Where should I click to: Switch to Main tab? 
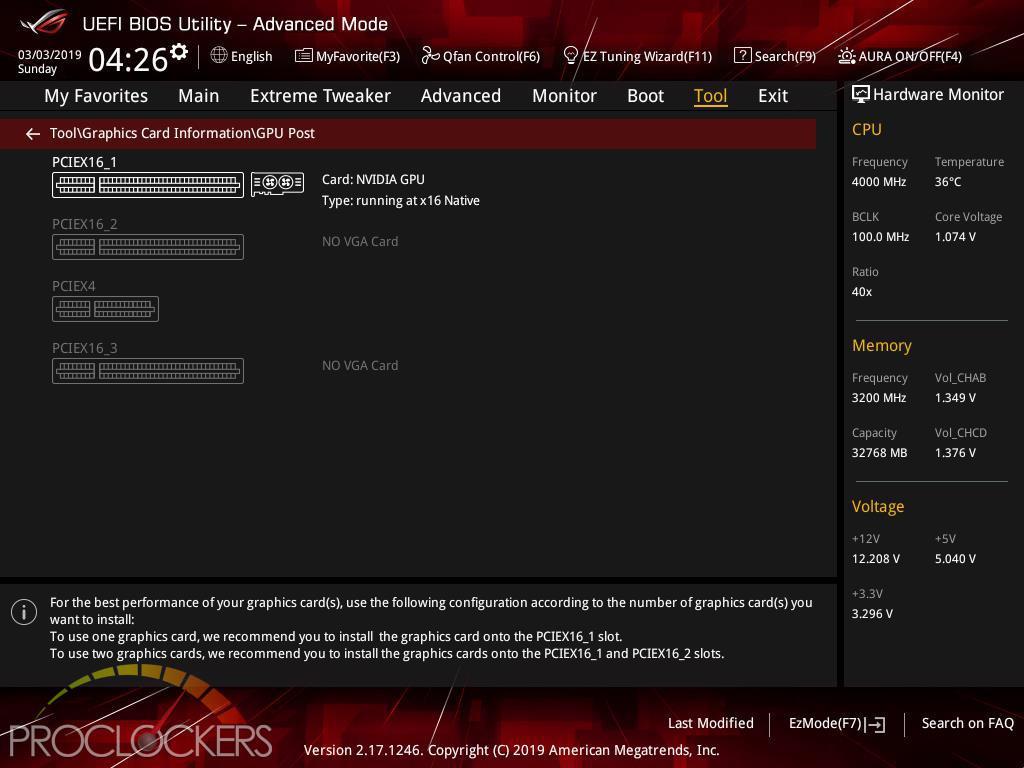[199, 96]
